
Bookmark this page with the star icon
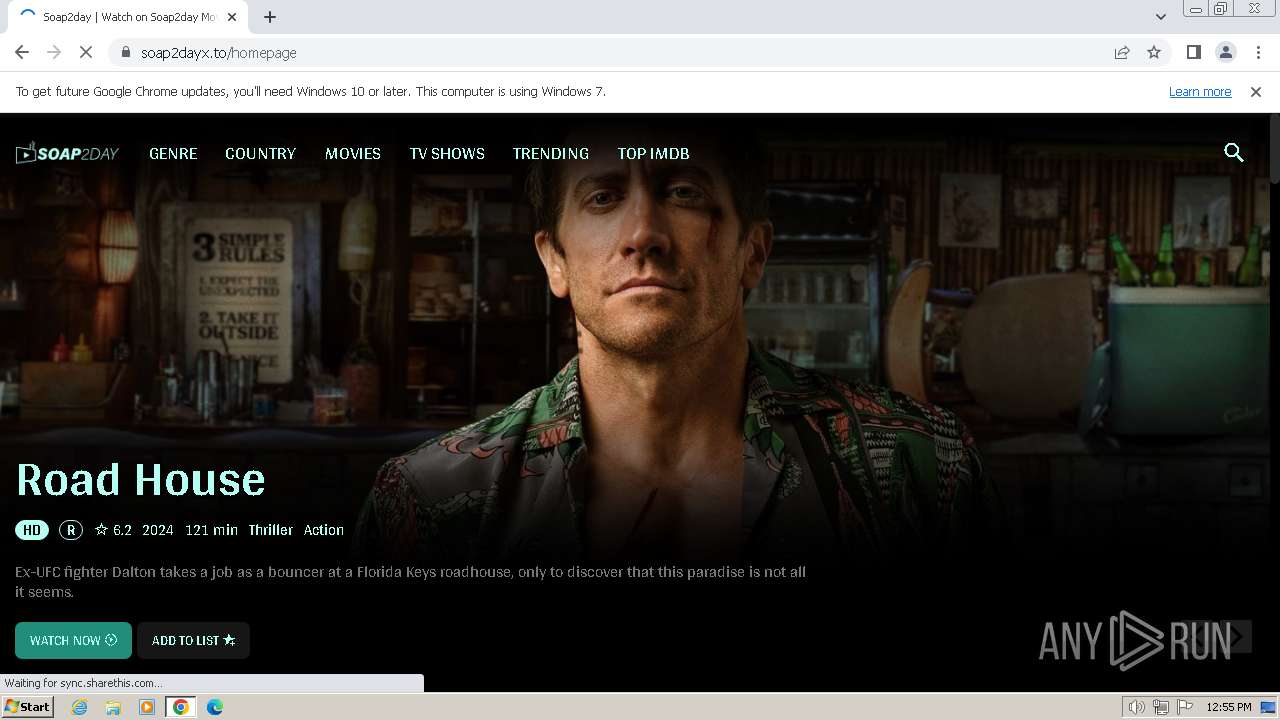(1154, 52)
